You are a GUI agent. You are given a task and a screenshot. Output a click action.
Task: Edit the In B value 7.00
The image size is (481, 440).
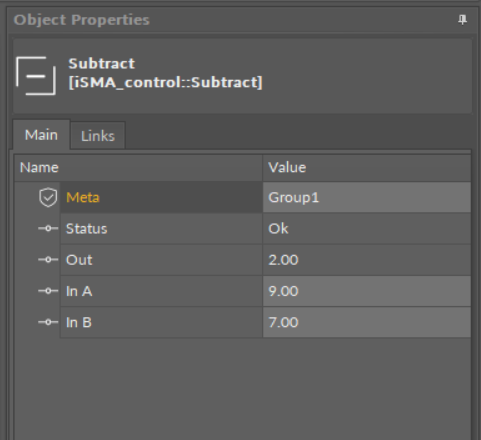tap(367, 322)
